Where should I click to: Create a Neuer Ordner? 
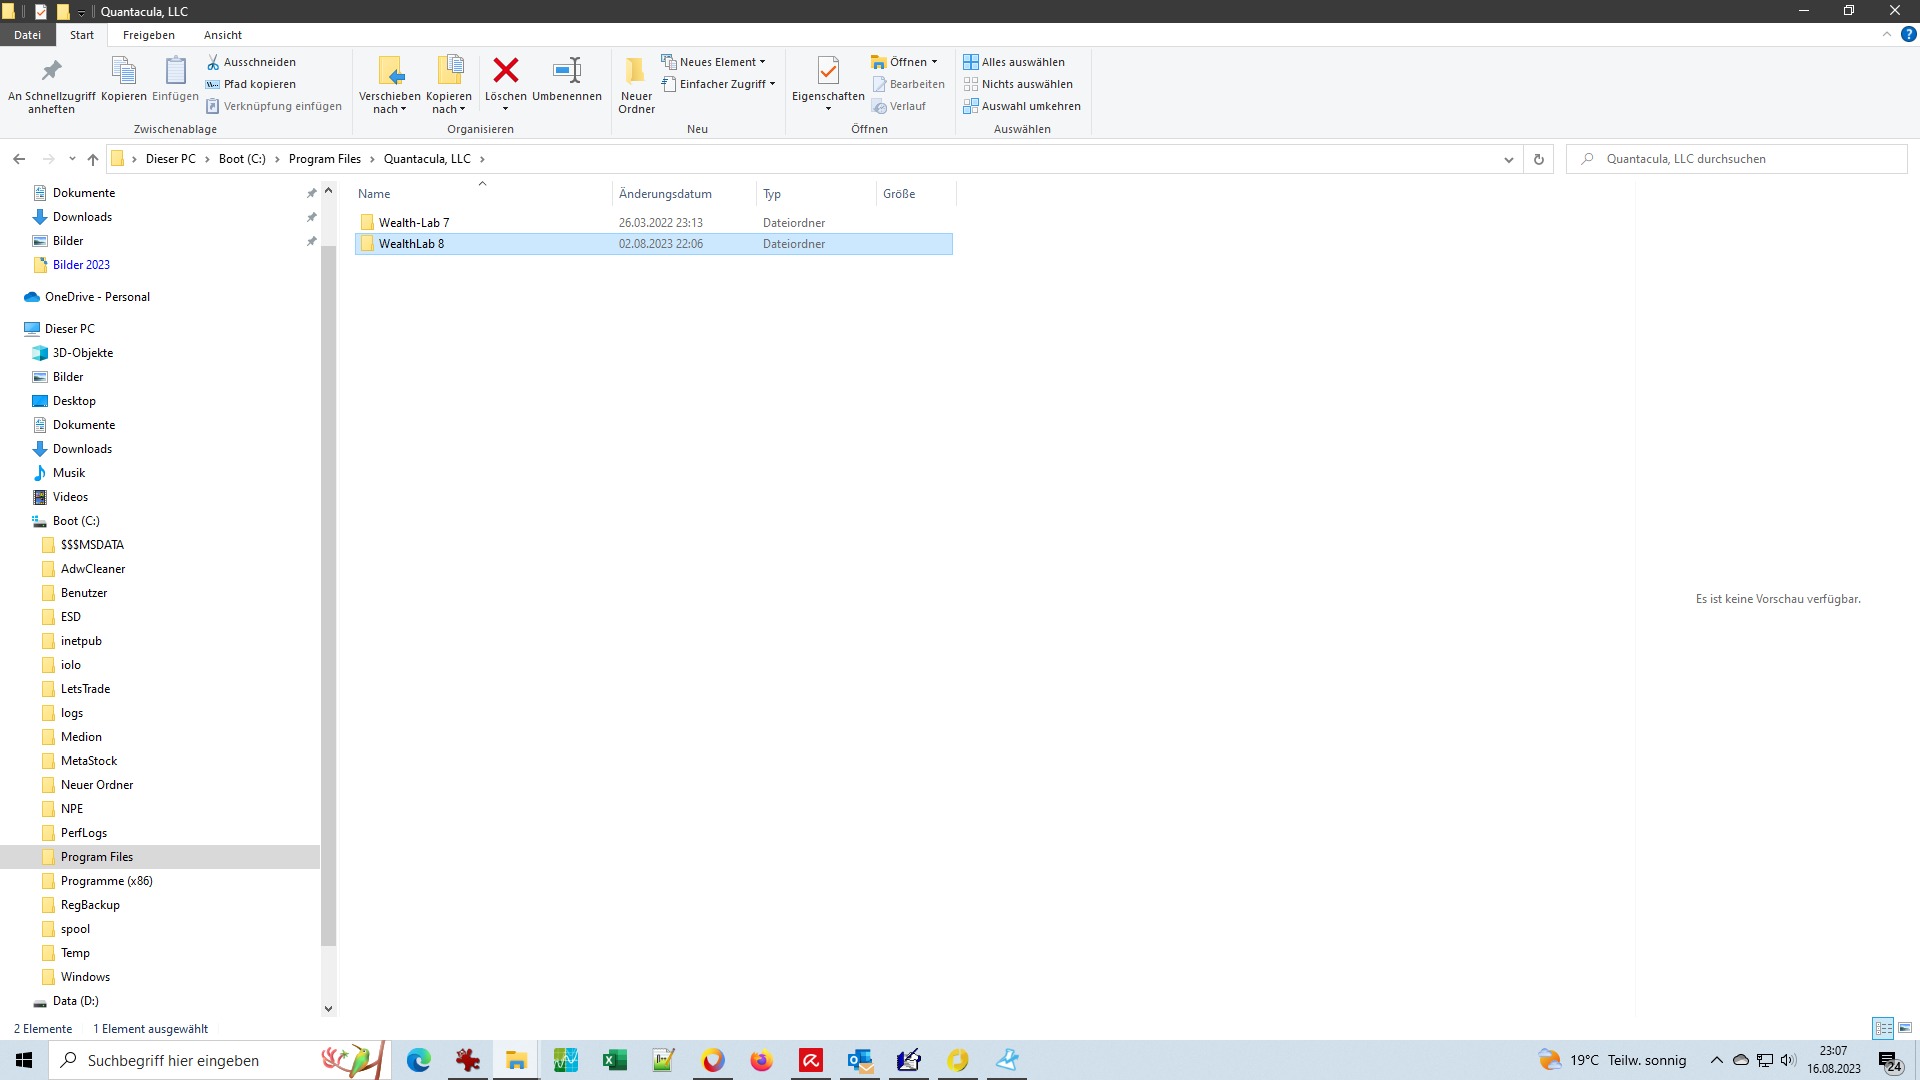click(636, 85)
